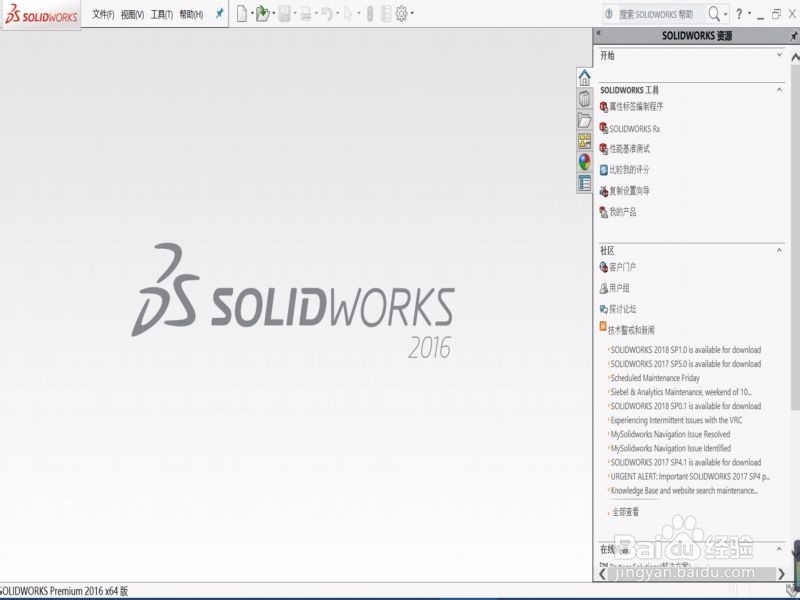Open 比较我的评分
This screenshot has width=800, height=600.
point(624,169)
